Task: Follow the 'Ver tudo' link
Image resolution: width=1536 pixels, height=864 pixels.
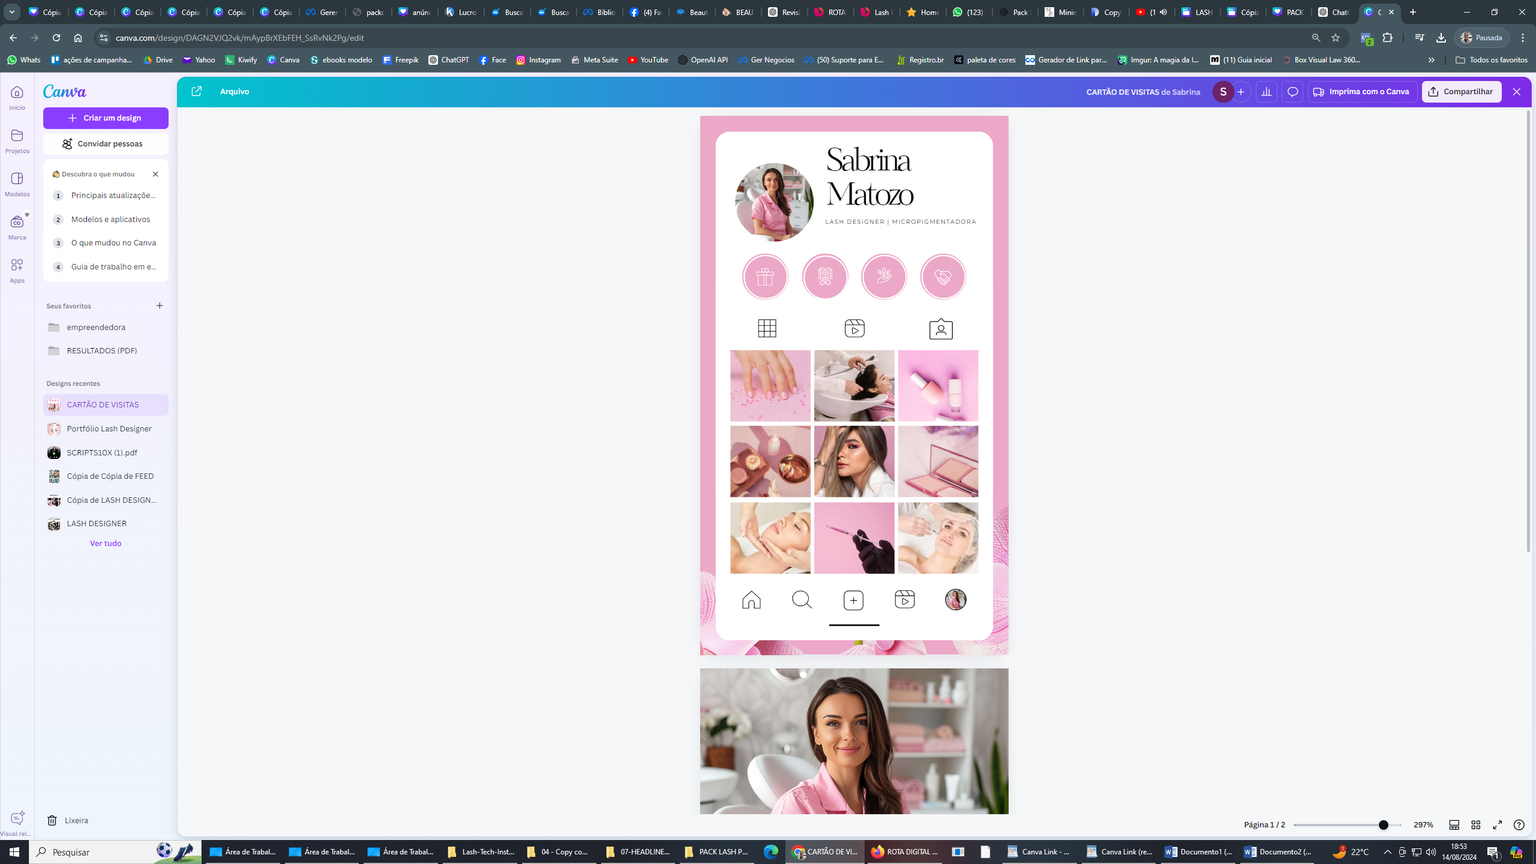Action: pos(106,544)
